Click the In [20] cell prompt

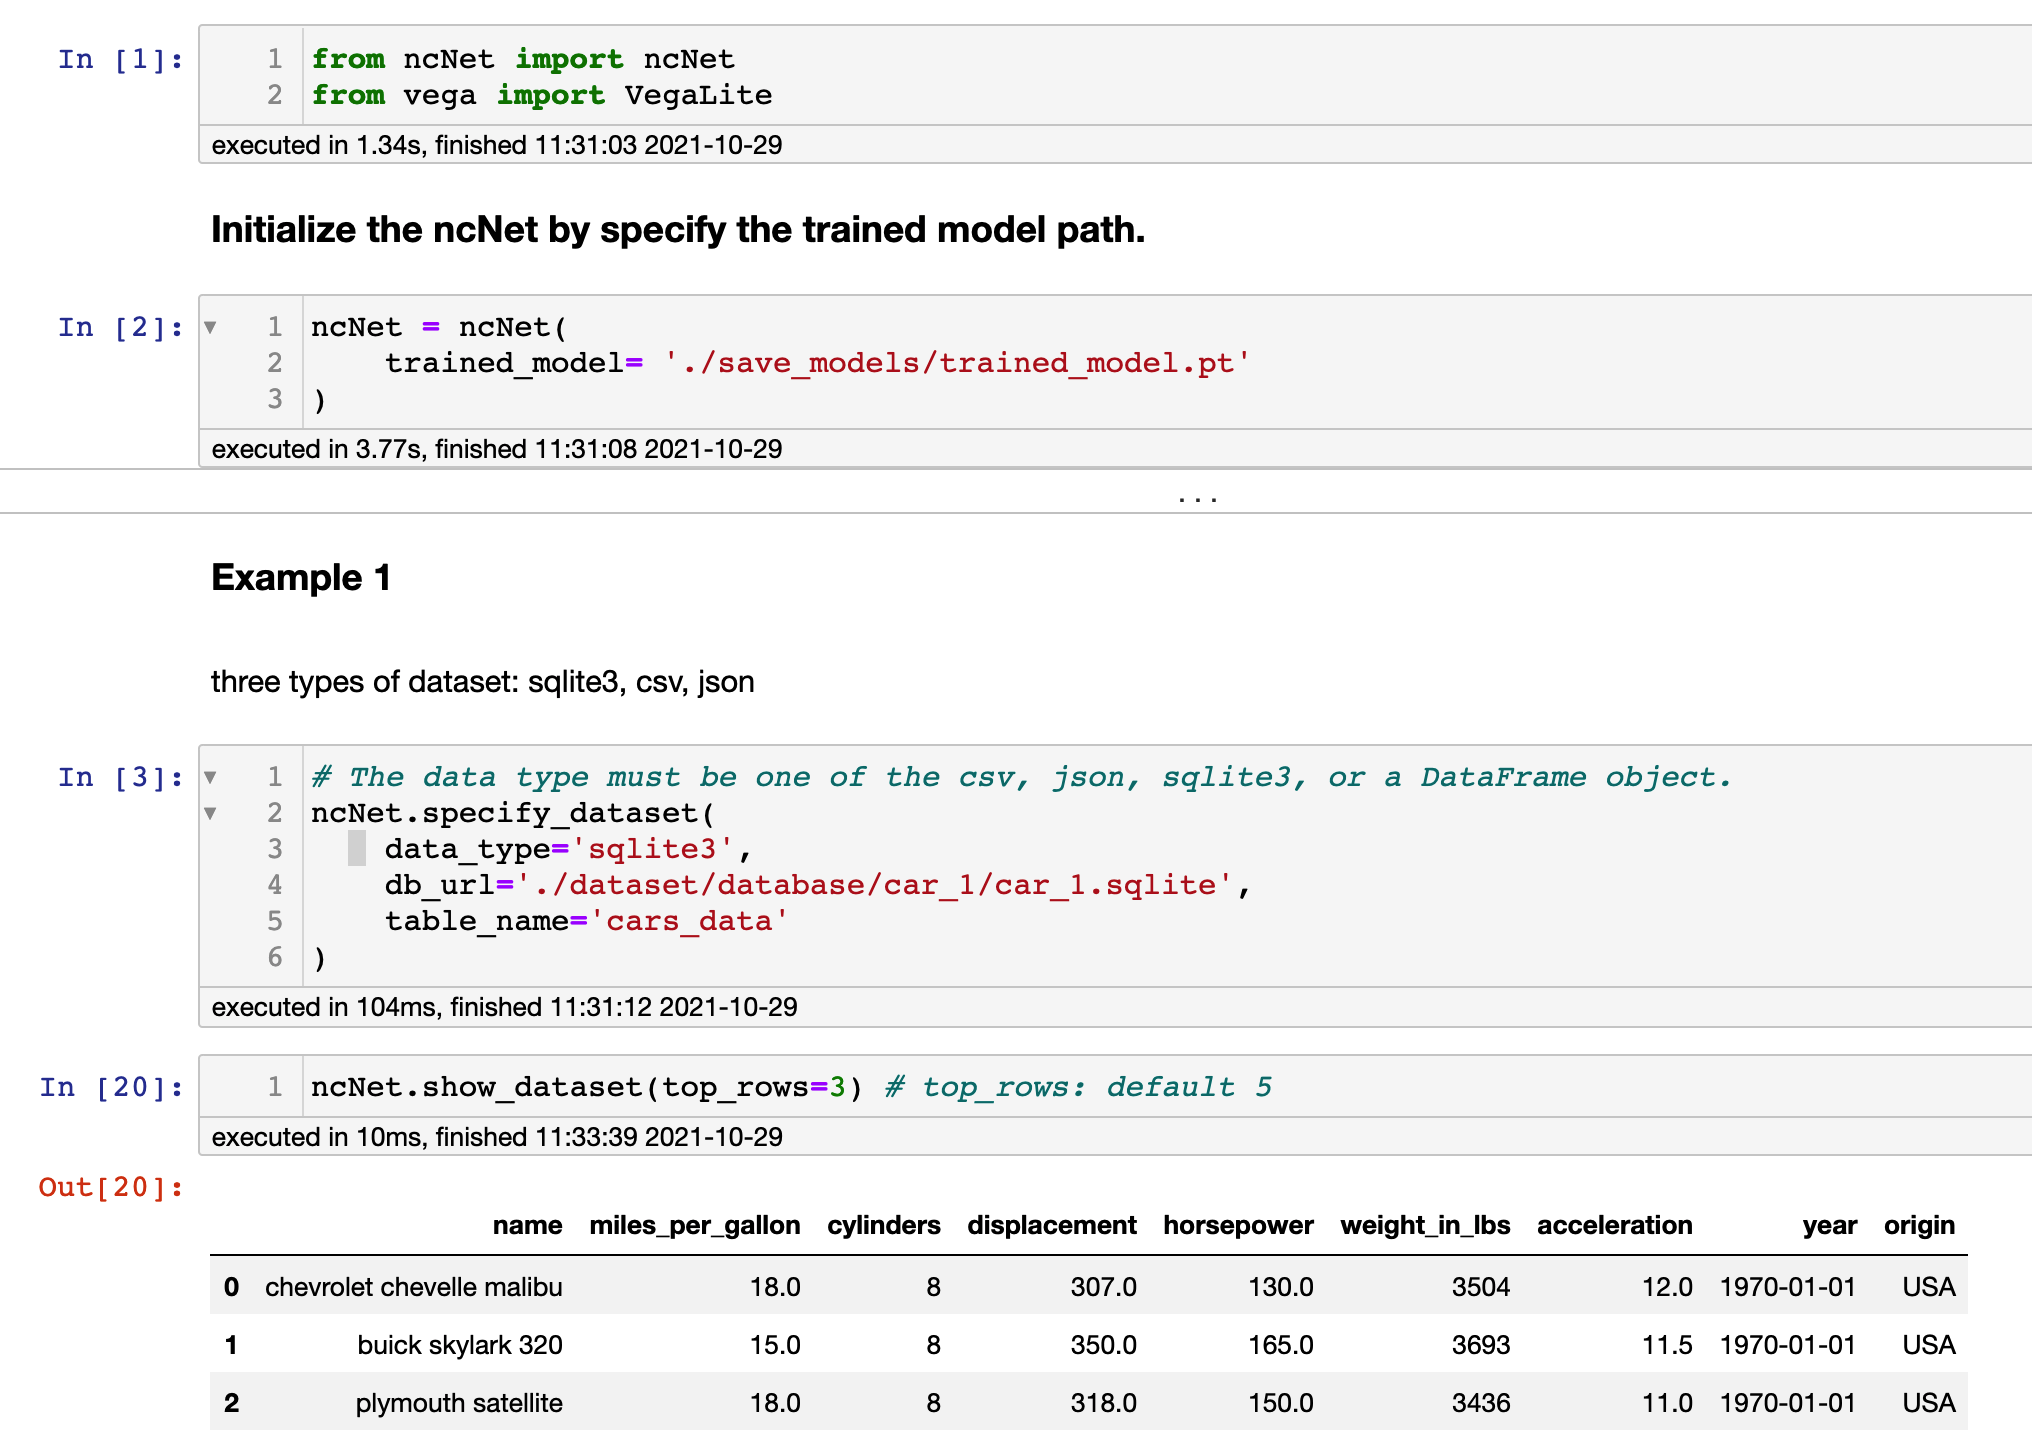(x=111, y=1088)
